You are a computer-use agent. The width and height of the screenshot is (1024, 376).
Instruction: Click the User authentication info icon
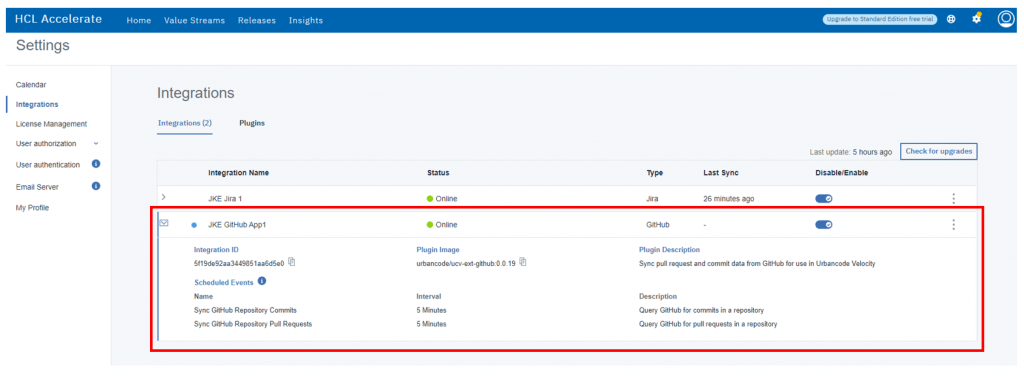point(96,164)
